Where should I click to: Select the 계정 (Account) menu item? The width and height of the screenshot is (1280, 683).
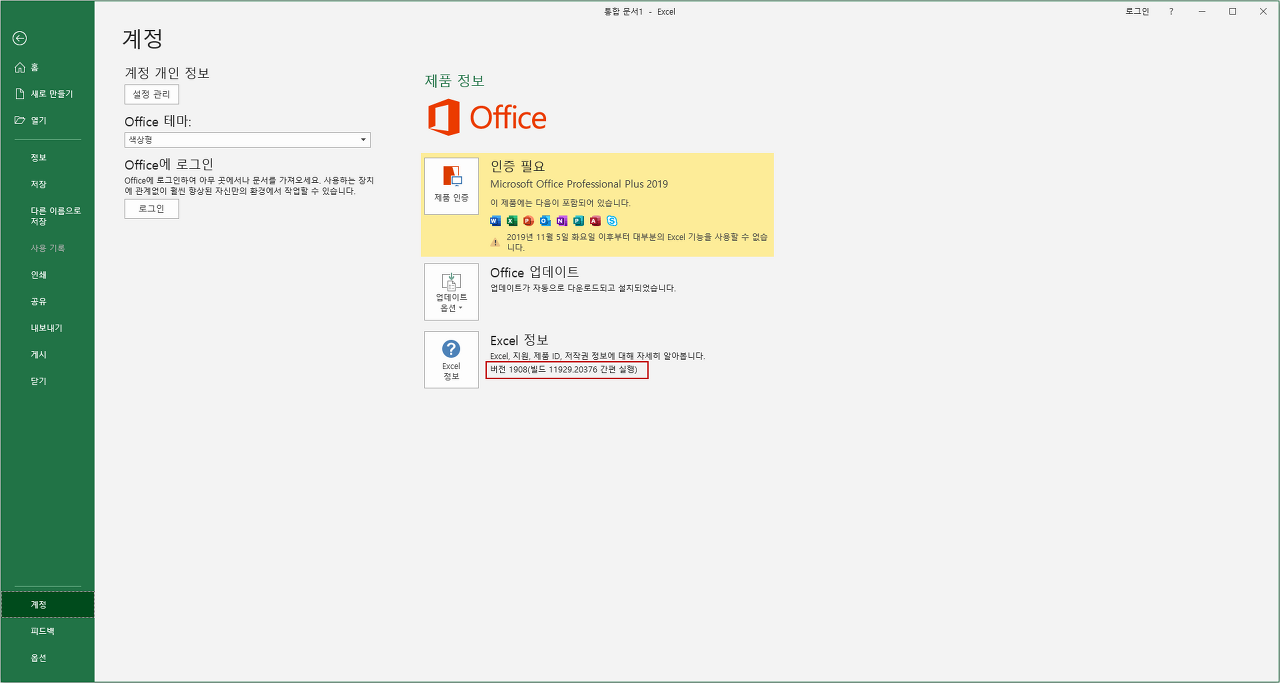click(x=47, y=605)
